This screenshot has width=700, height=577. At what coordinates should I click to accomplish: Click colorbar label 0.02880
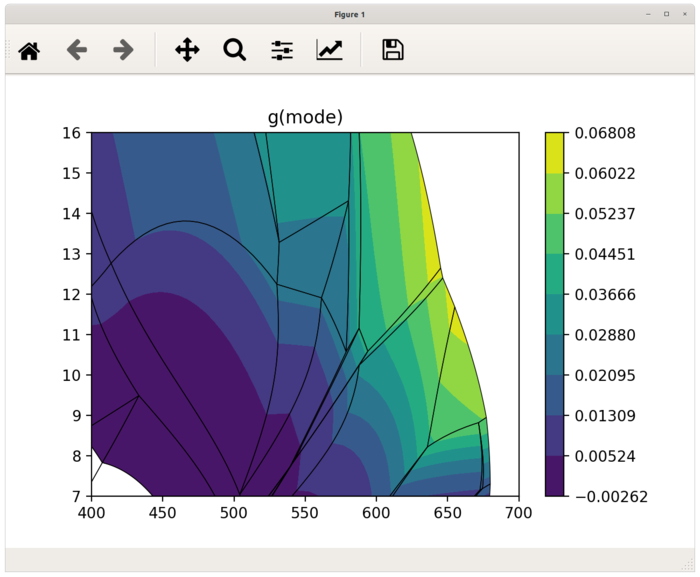coord(605,335)
